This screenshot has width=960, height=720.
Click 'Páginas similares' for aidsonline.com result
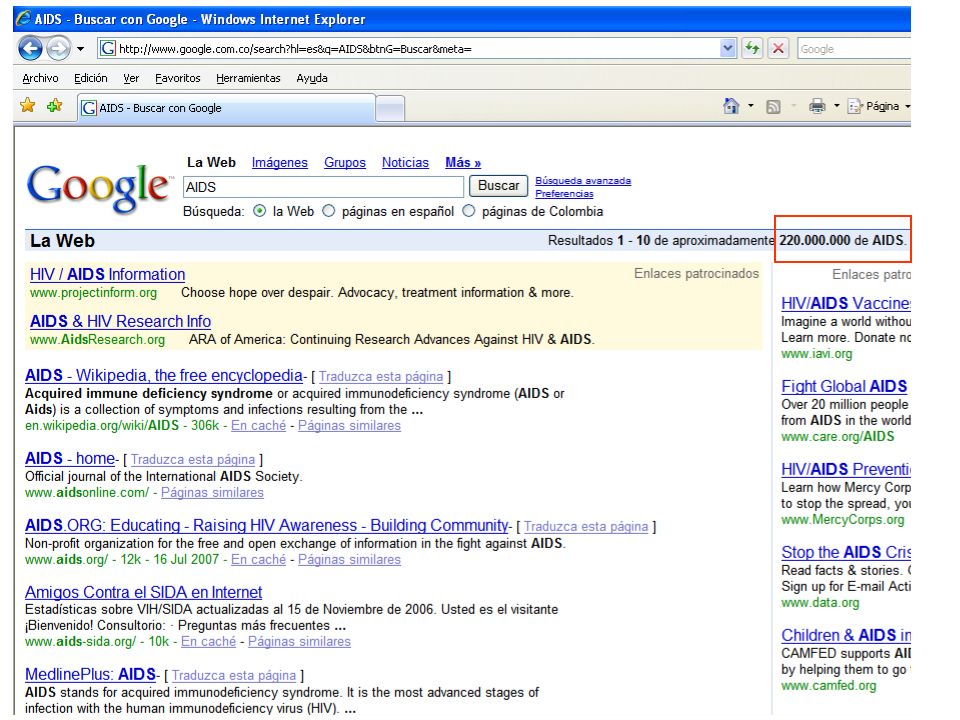(x=212, y=492)
